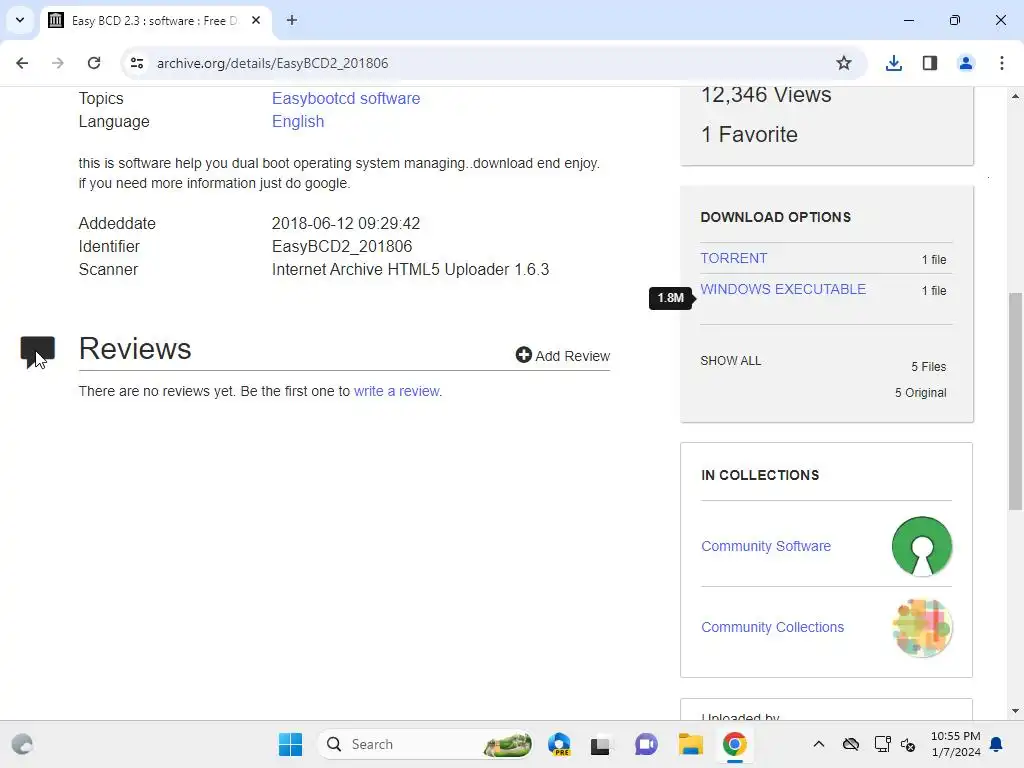Open File Explorer from taskbar
Viewport: 1024px width, 768px height.
point(690,744)
